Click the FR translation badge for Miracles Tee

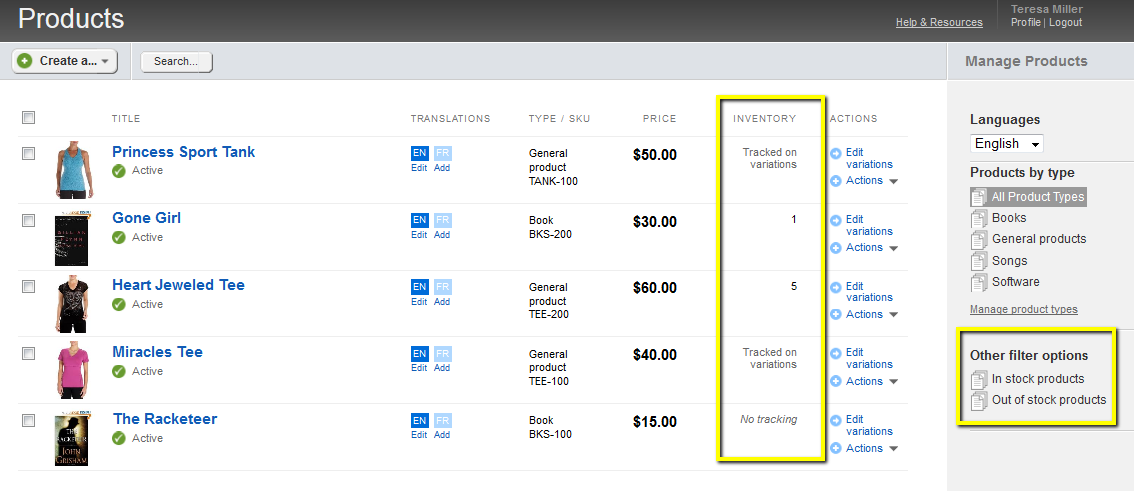[442, 354]
